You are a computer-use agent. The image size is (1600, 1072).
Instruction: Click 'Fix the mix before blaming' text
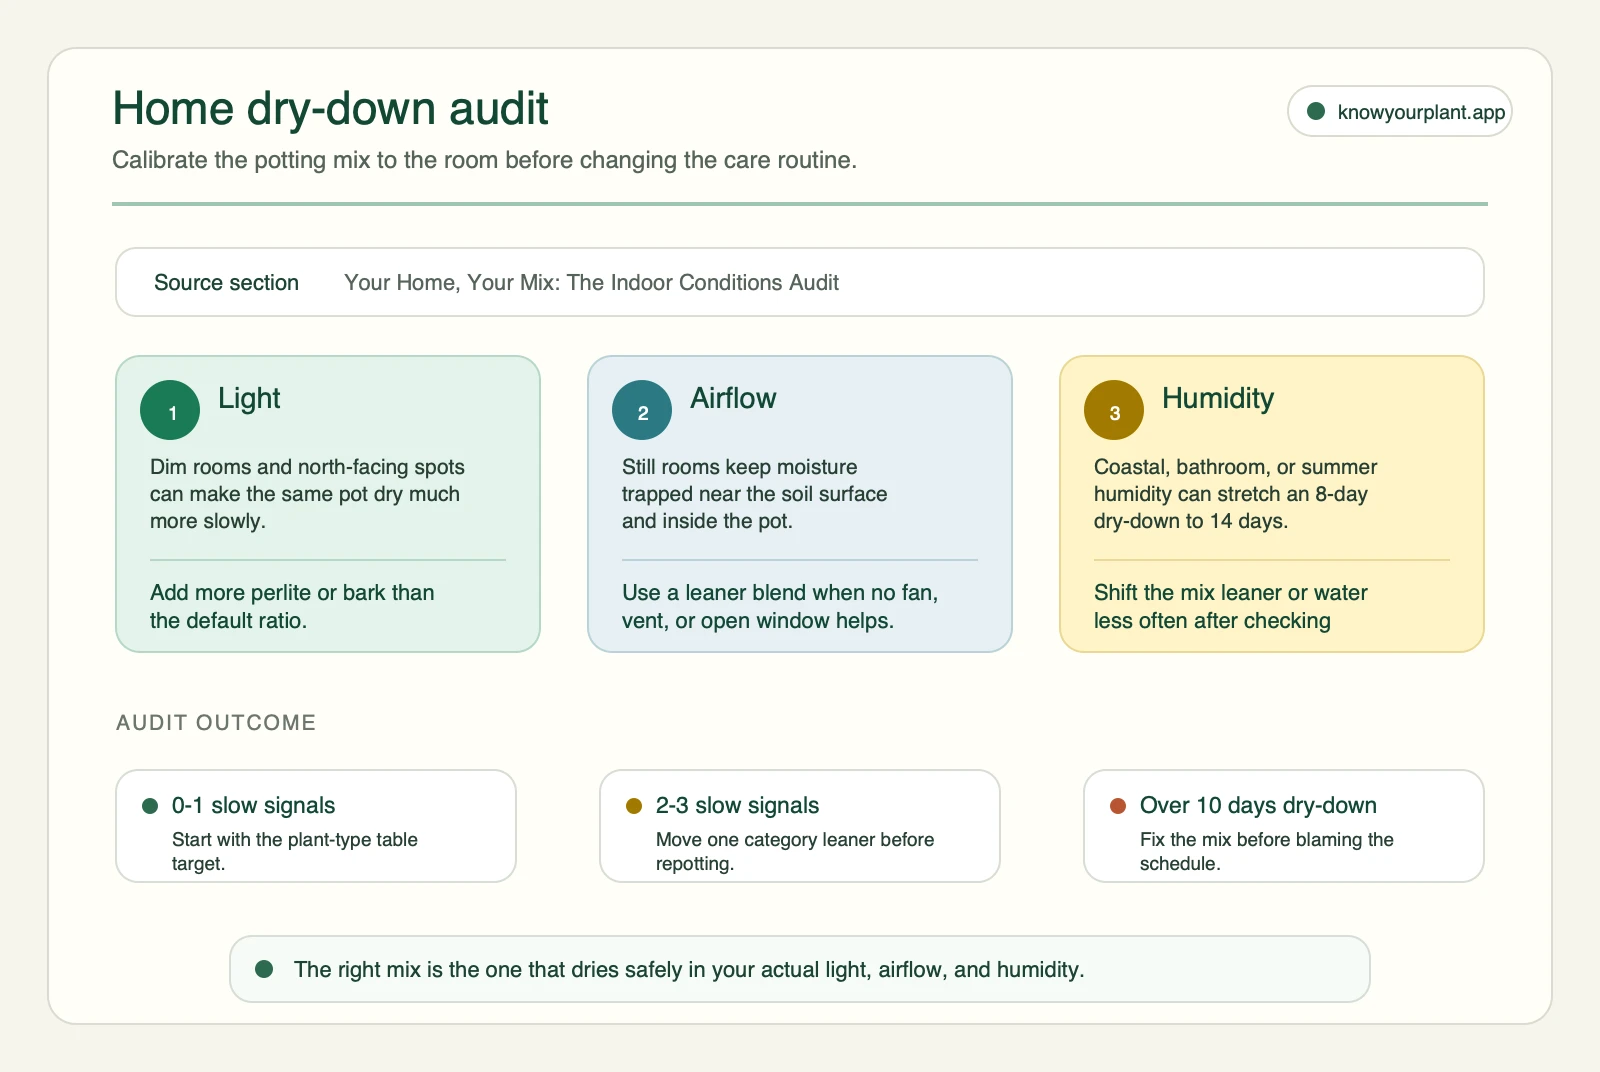click(1267, 851)
